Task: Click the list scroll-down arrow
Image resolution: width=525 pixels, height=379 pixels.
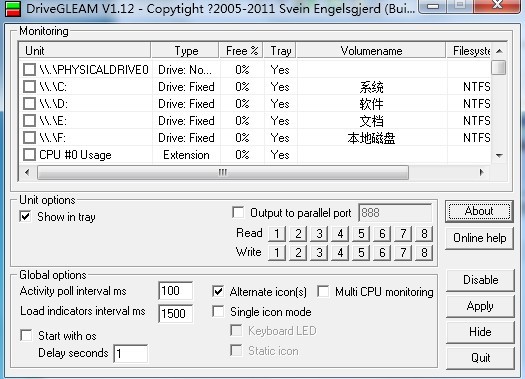Action: (499, 155)
